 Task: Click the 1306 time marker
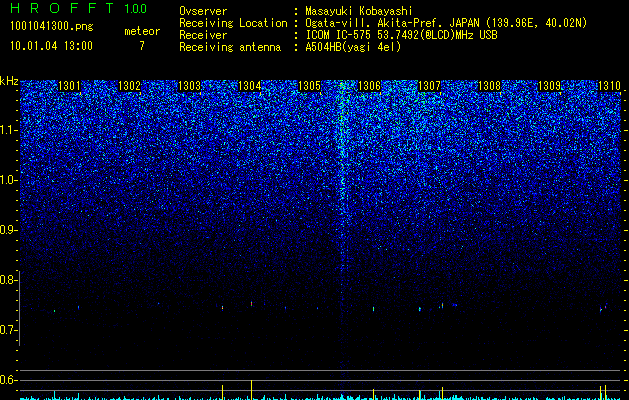tap(369, 86)
